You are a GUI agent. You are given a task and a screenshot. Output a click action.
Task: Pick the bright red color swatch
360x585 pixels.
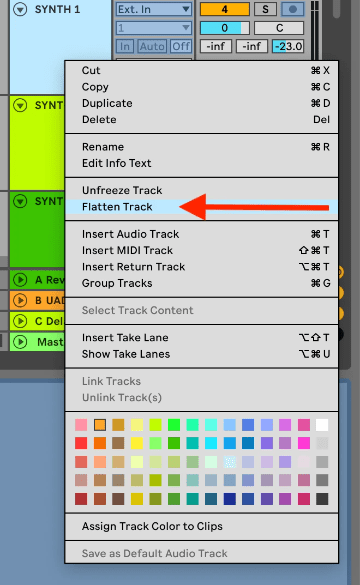(81, 443)
